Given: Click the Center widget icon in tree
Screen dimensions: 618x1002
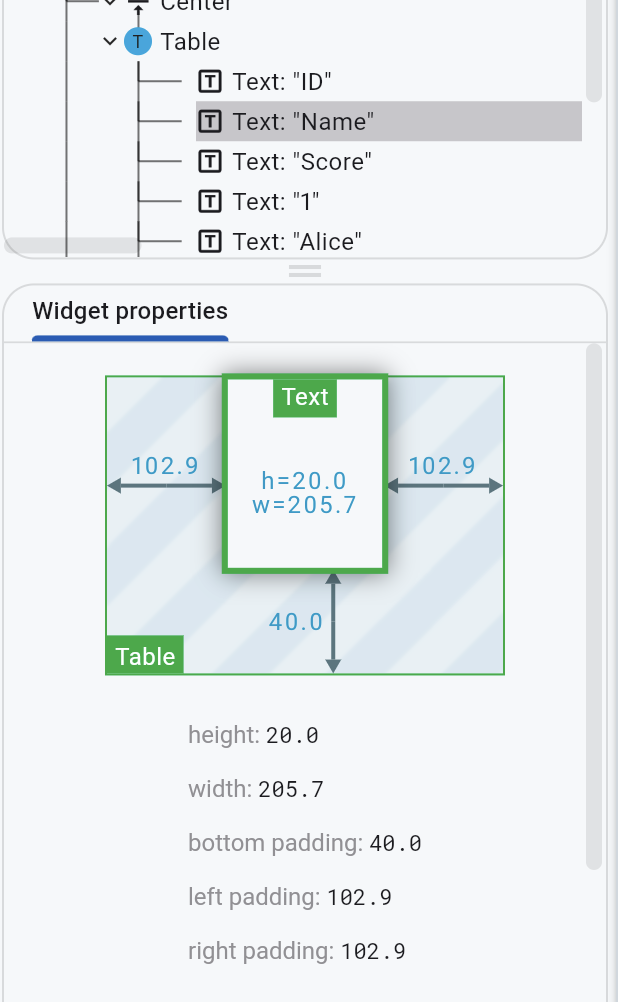Looking at the screenshot, I should pos(138,5).
